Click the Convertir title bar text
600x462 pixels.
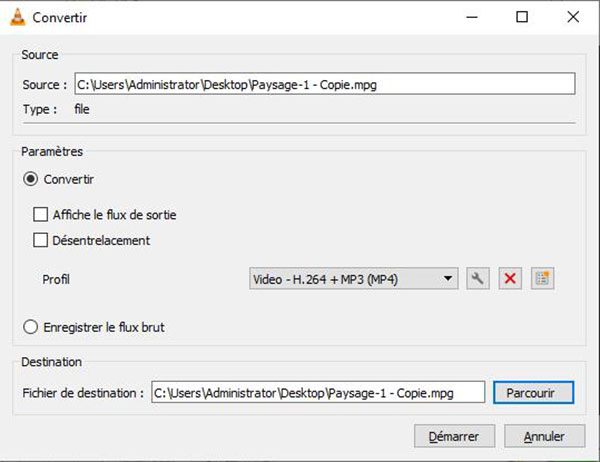pyautogui.click(x=57, y=17)
